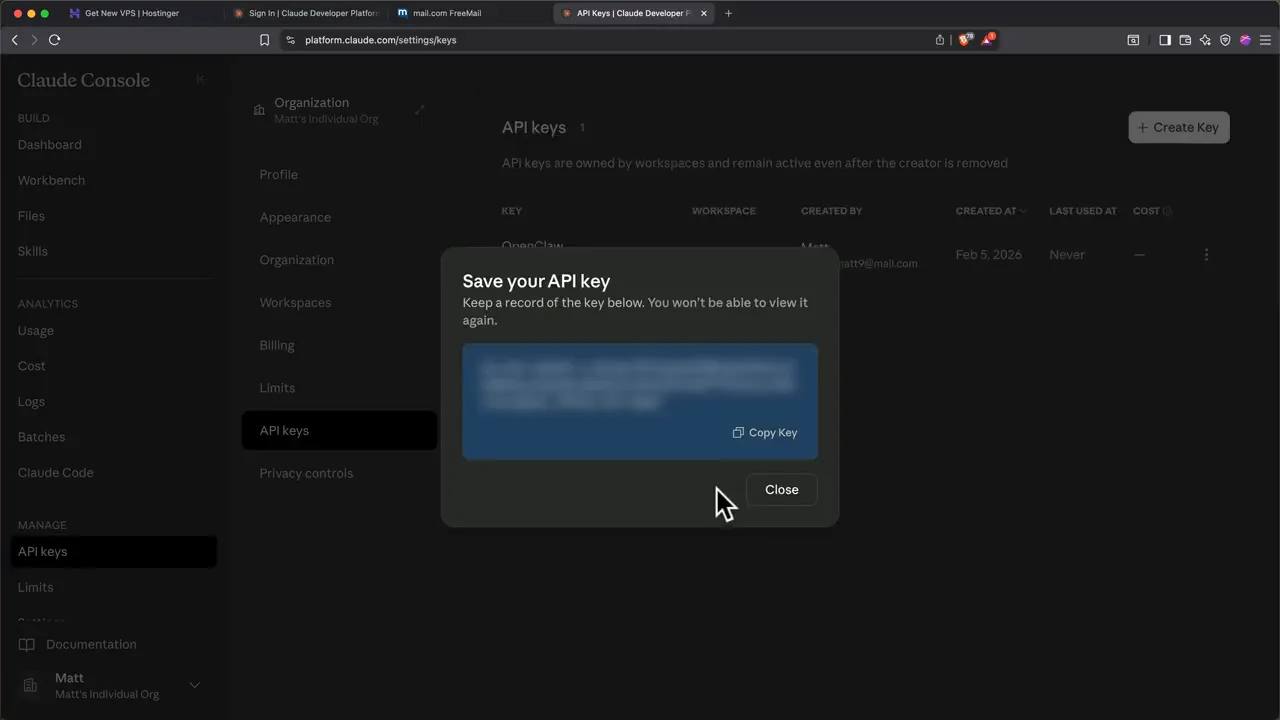Click the LAST USED AT column header
This screenshot has width=1280, height=720.
coord(1083,211)
